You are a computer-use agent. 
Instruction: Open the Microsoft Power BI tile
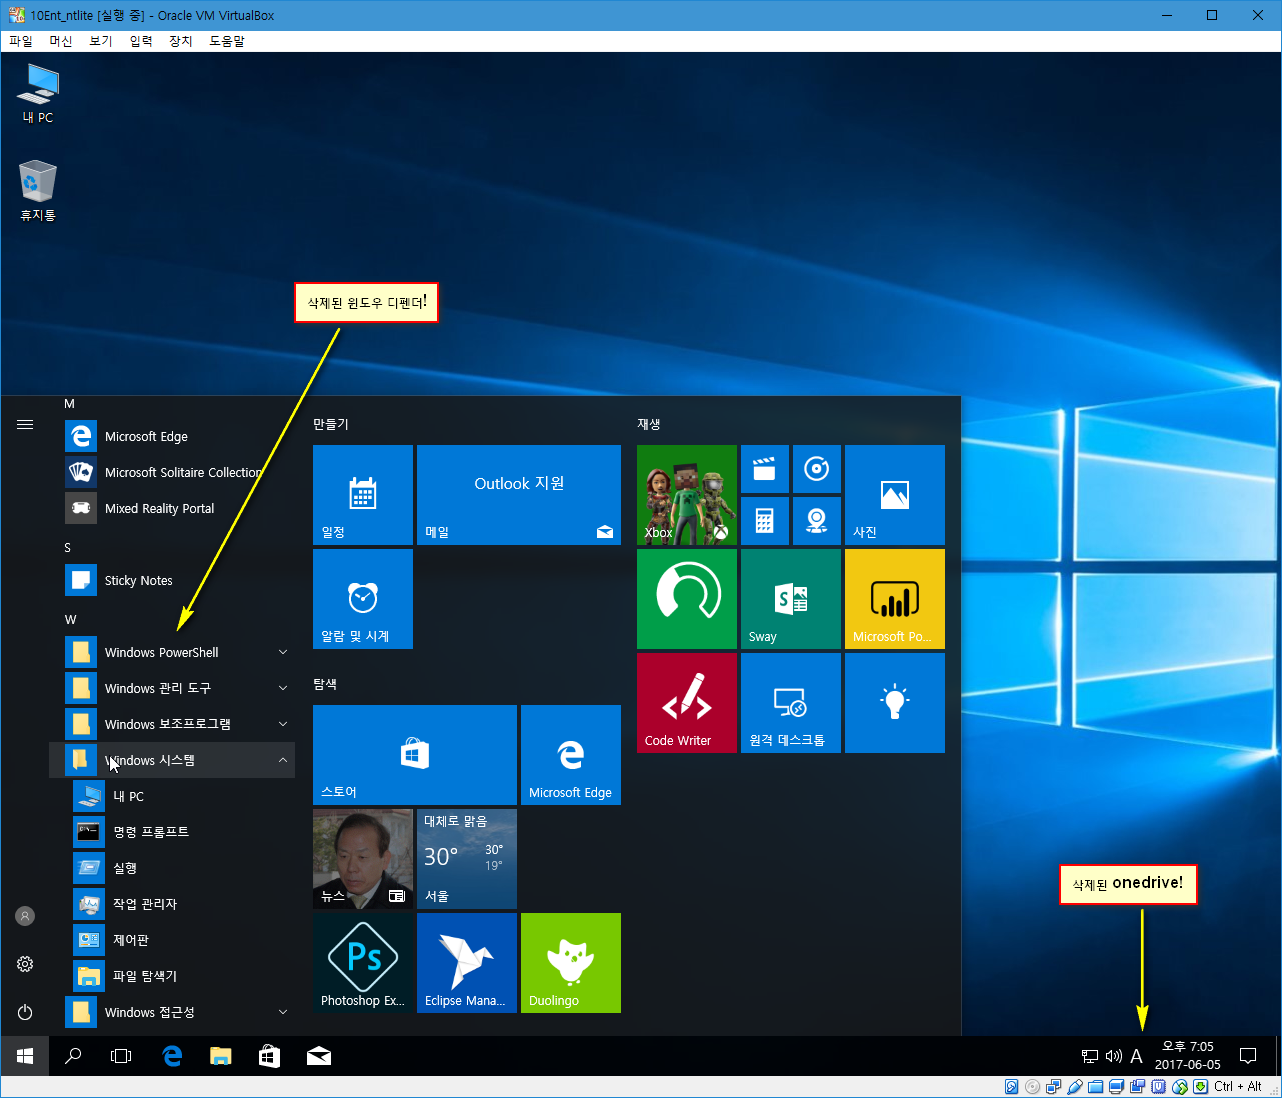pos(894,599)
